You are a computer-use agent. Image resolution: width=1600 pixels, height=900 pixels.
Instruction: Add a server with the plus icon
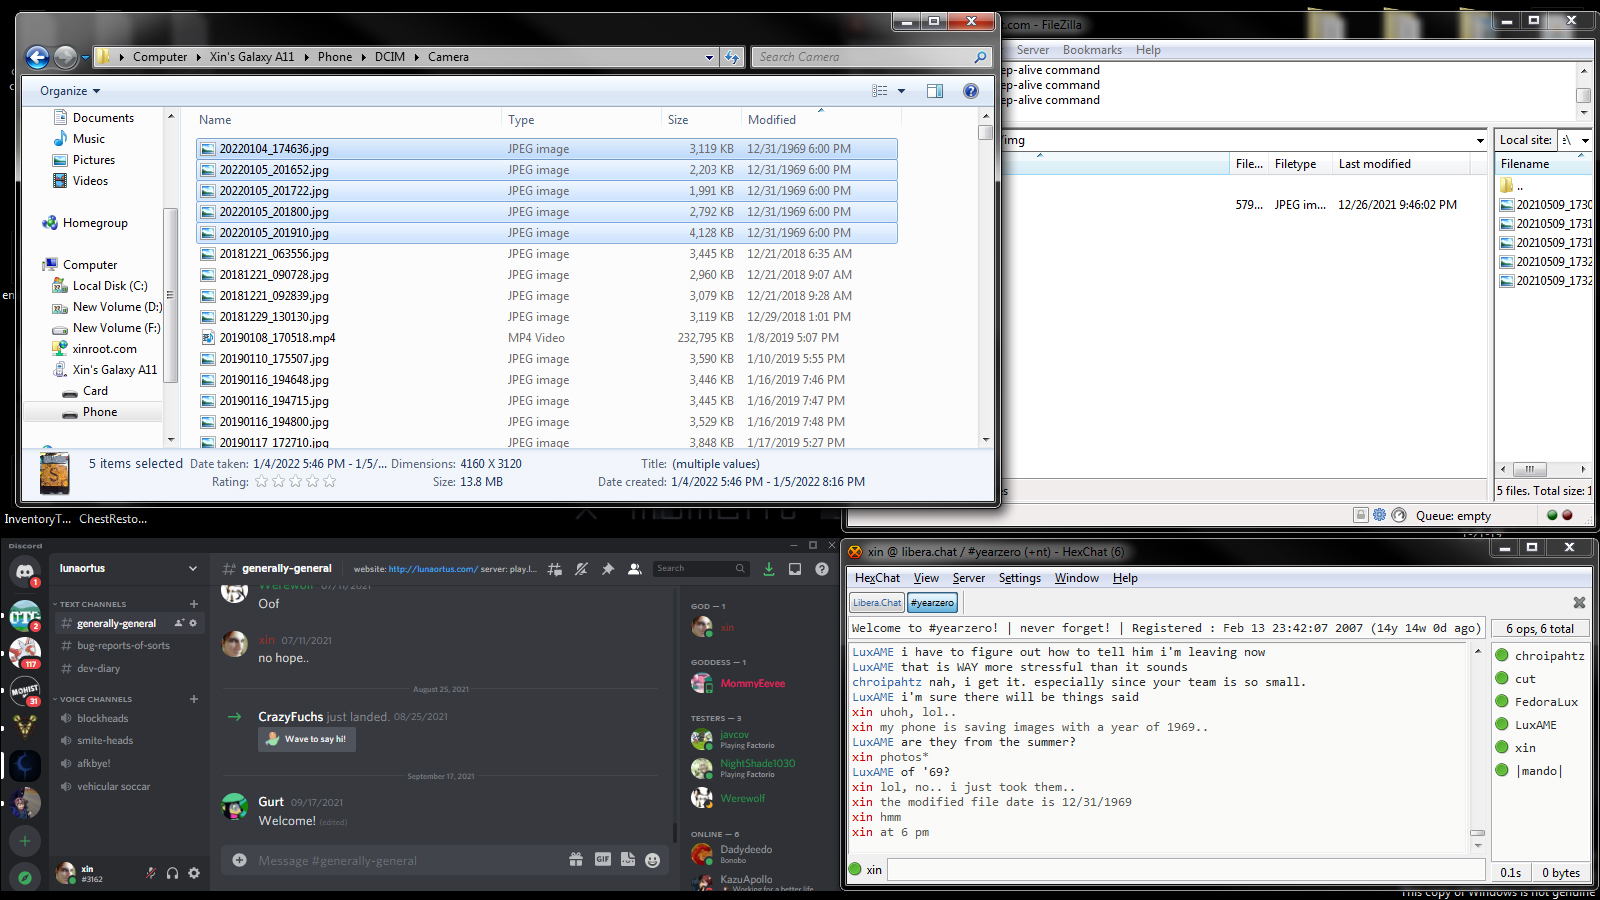(24, 841)
